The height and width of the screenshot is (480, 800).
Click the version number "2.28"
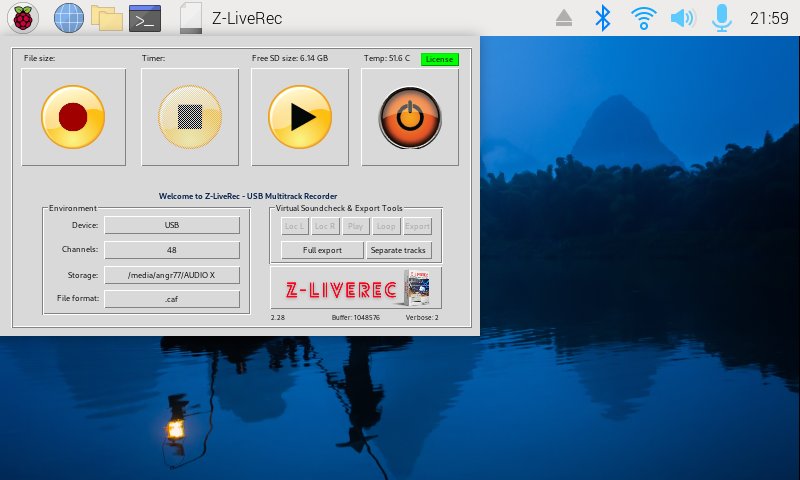[278, 317]
